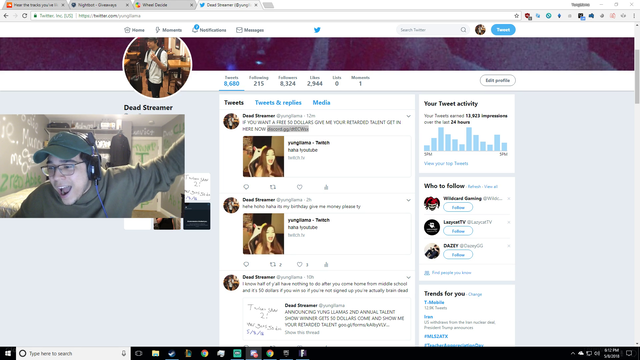Viewport: 640px width, 360px height.
Task: Switch to the Nightbot - Giveaways tab
Action: 99,5
